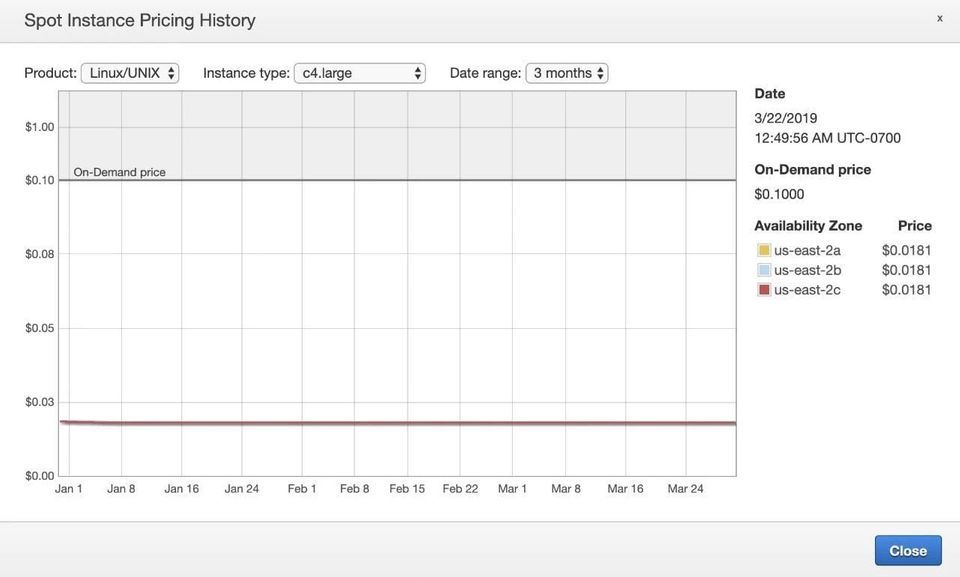Toggle the us-east-2c red legend swatch
960x577 pixels.
pyautogui.click(x=764, y=290)
